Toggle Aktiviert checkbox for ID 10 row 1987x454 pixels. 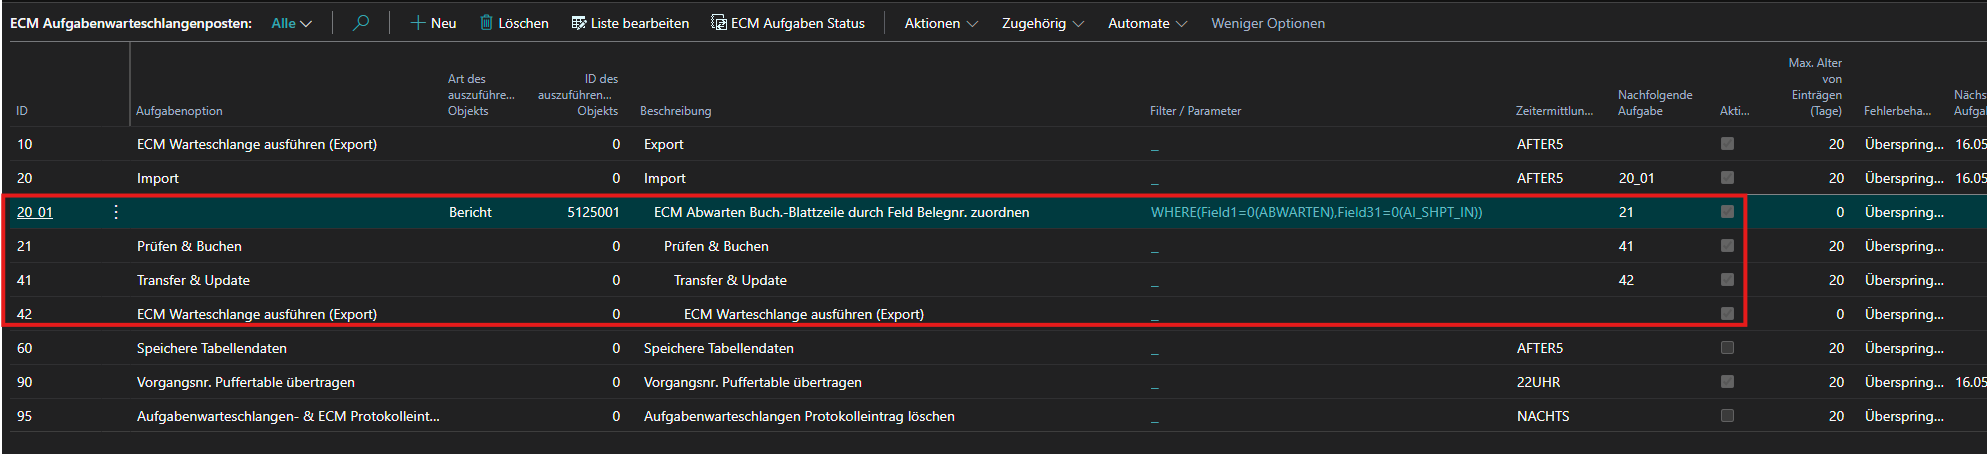1727,144
